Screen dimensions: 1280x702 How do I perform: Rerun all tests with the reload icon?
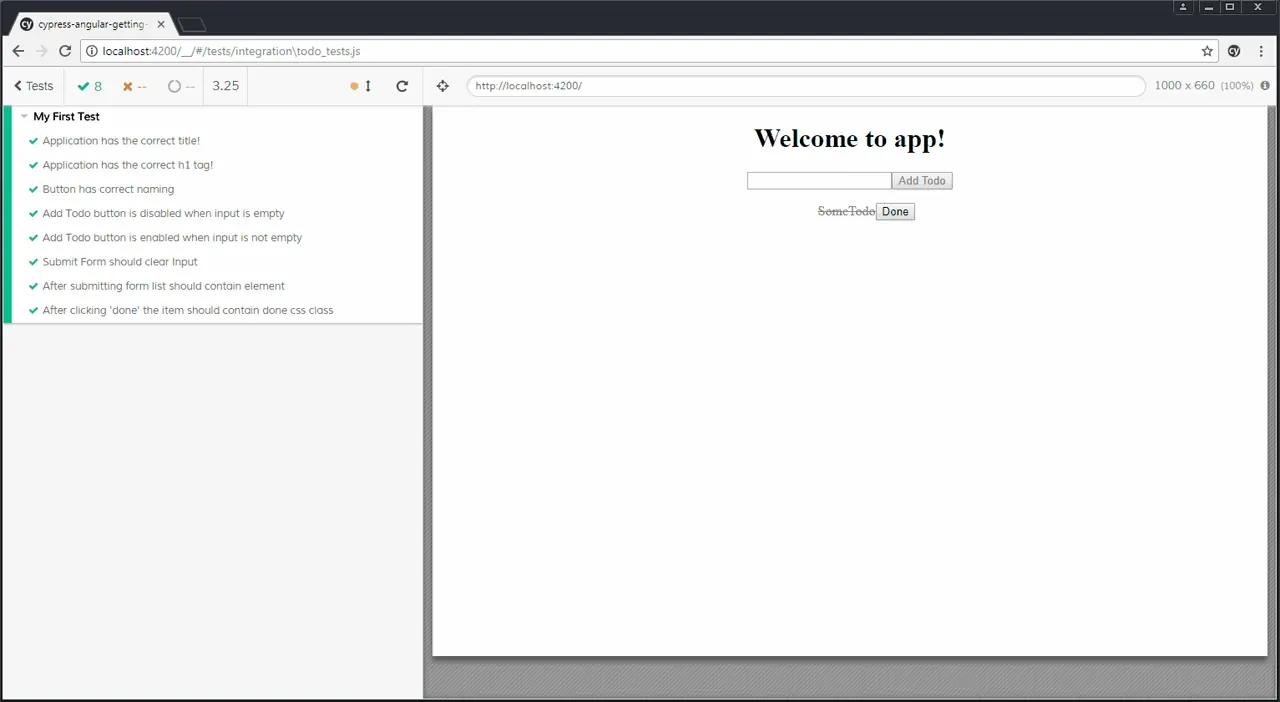click(402, 86)
